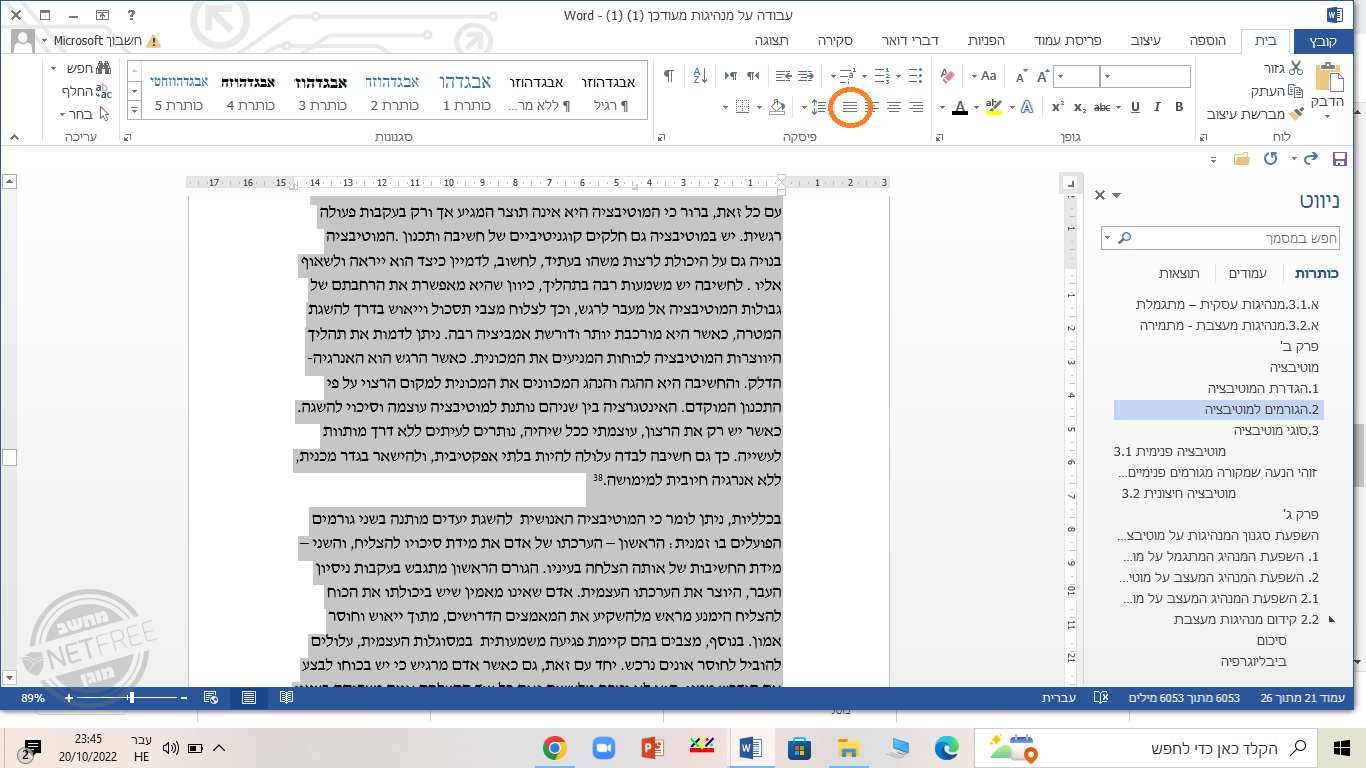Apply paragraph shading with paint bucket
Viewport: 1366px width, 768px height.
point(778,108)
